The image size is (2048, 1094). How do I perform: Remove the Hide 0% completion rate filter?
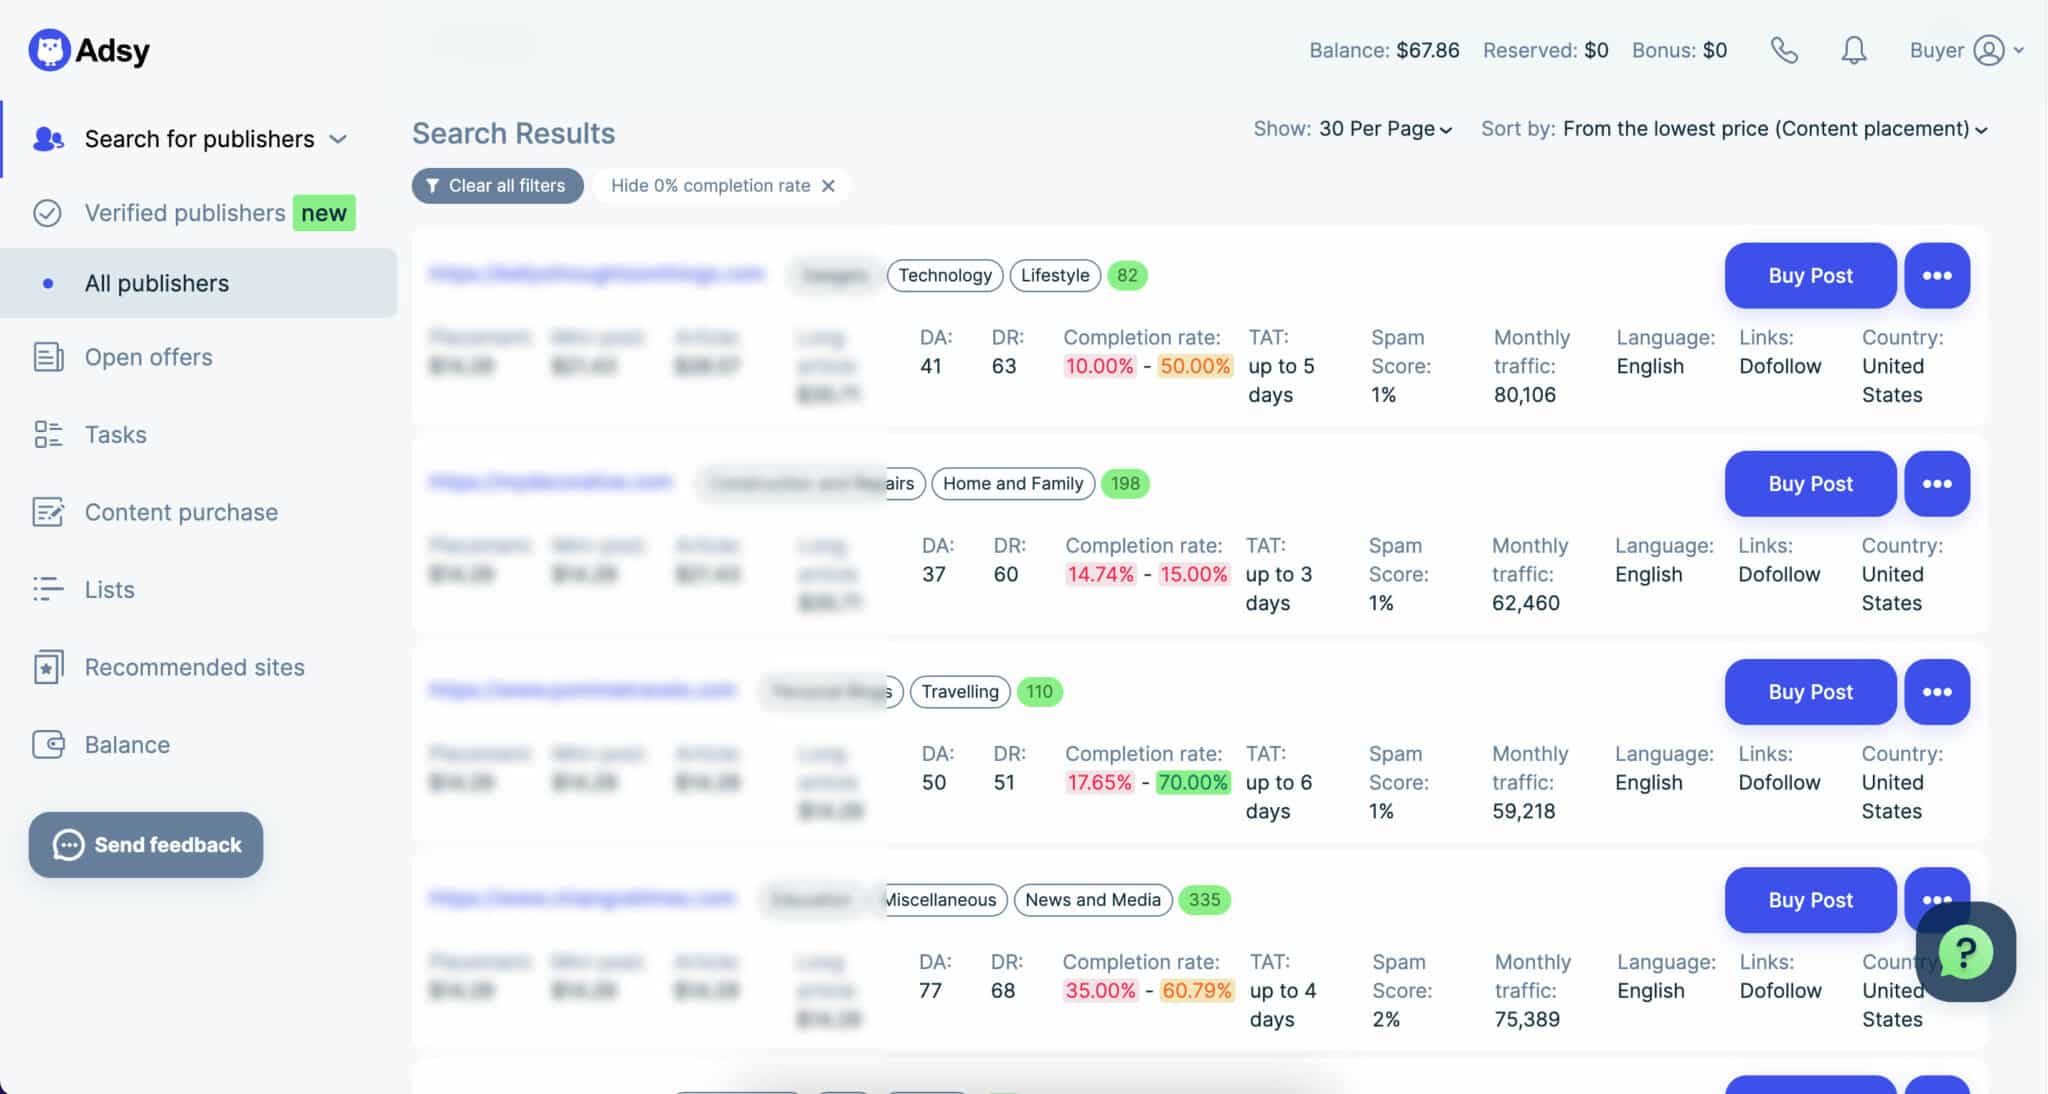click(x=828, y=186)
